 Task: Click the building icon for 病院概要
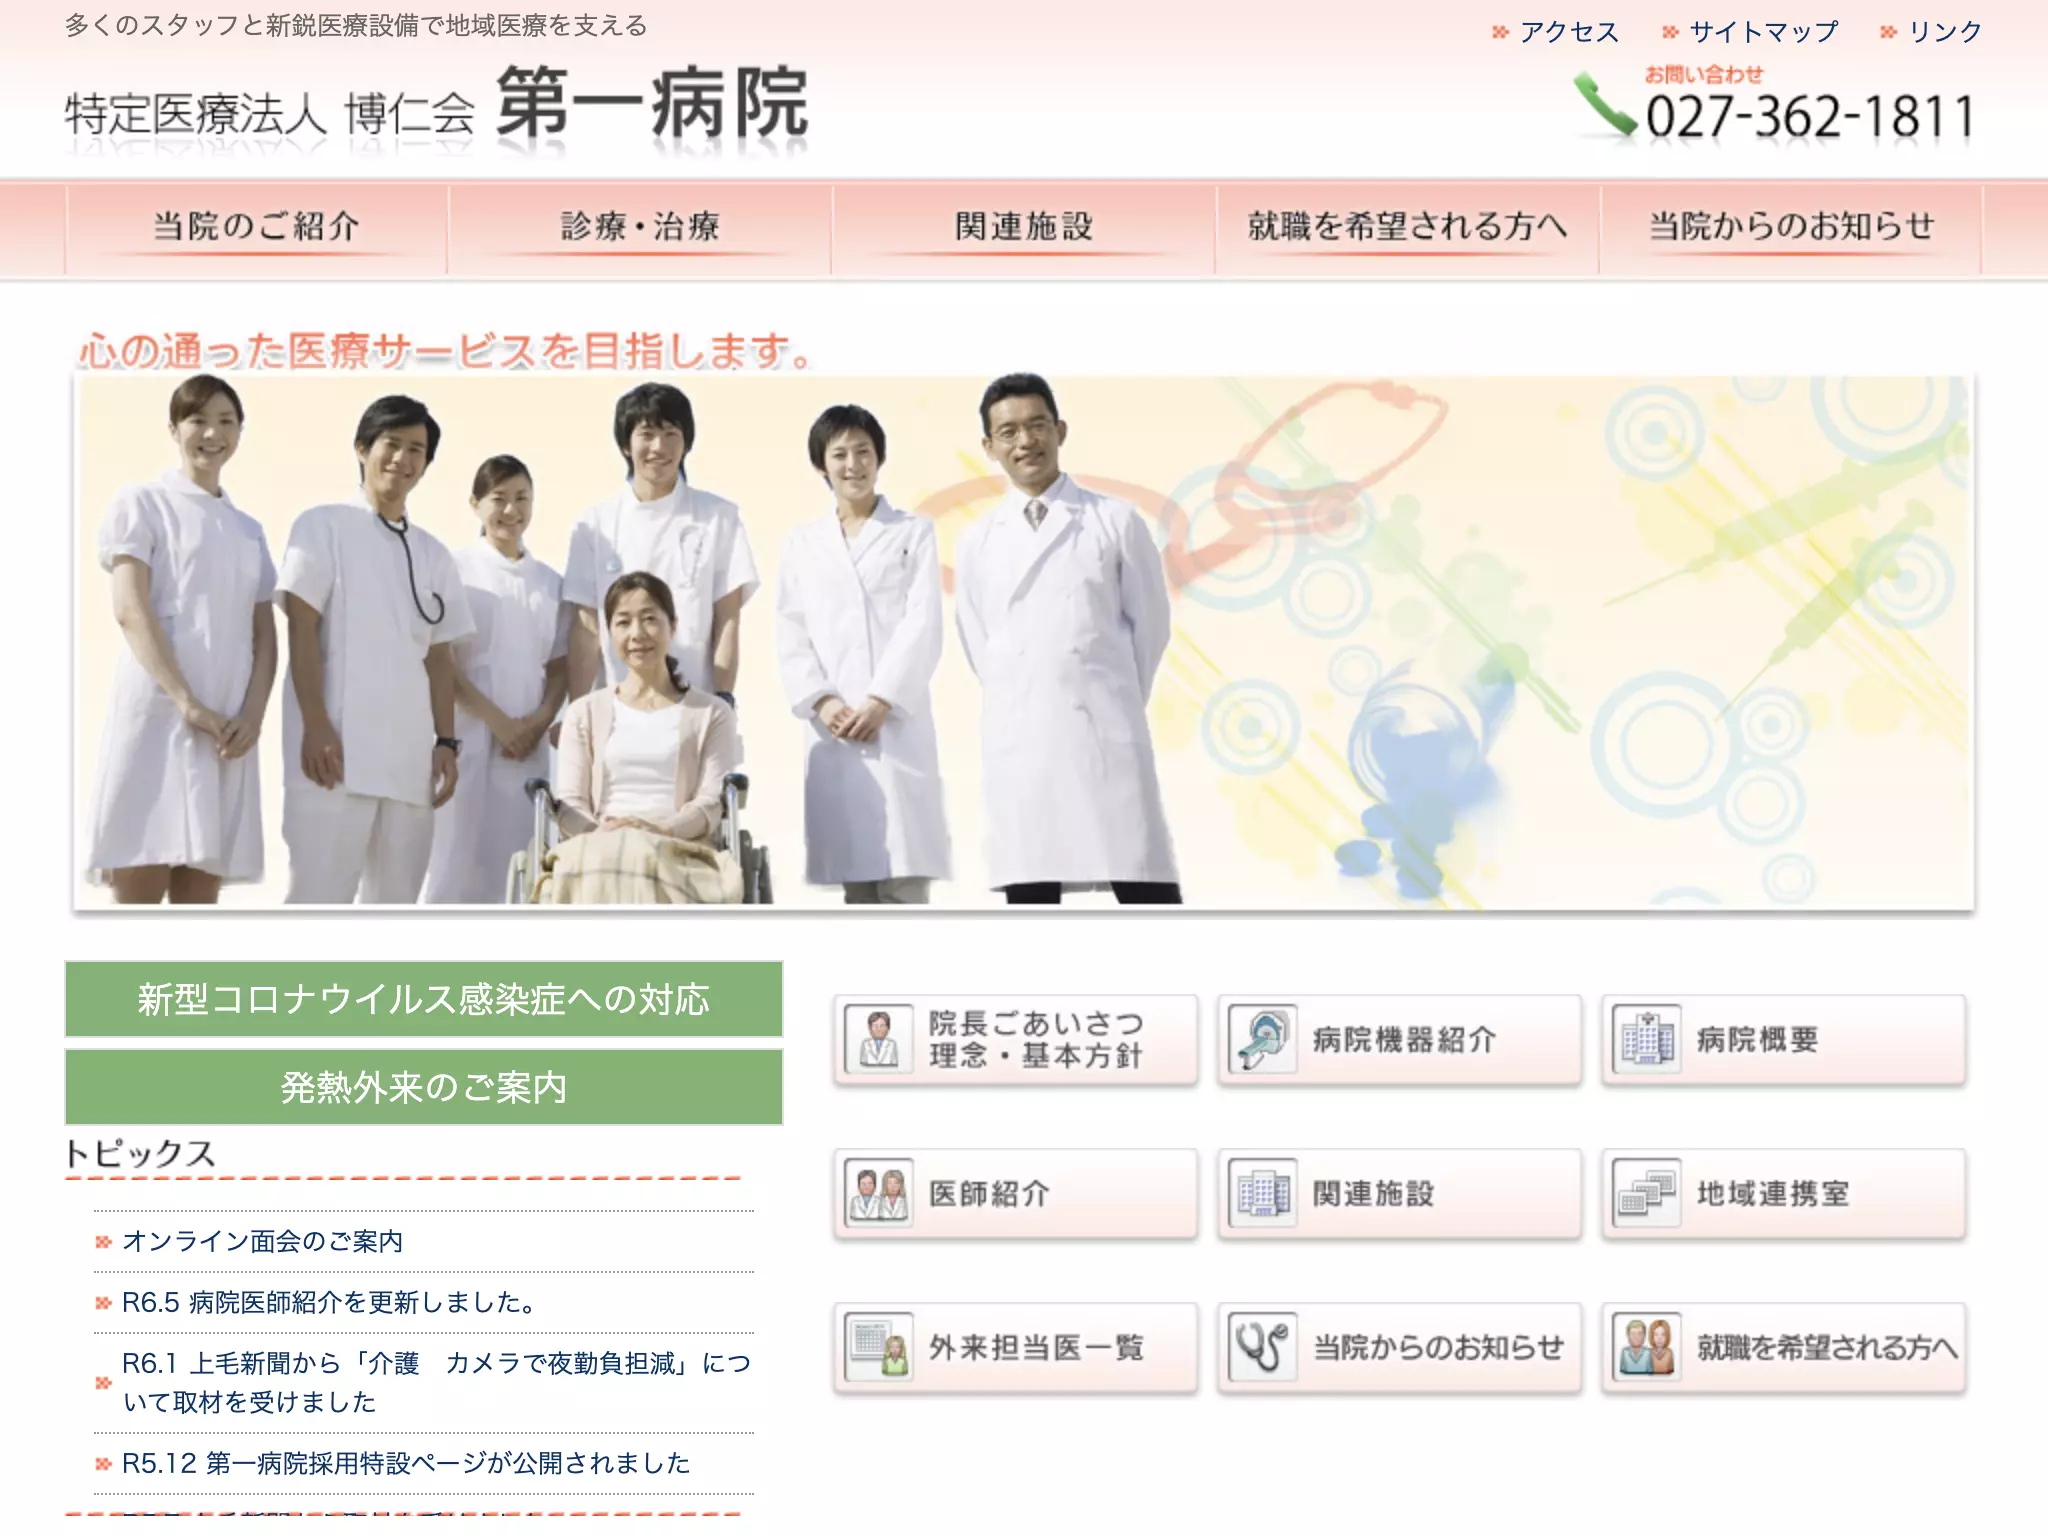pos(1646,1039)
